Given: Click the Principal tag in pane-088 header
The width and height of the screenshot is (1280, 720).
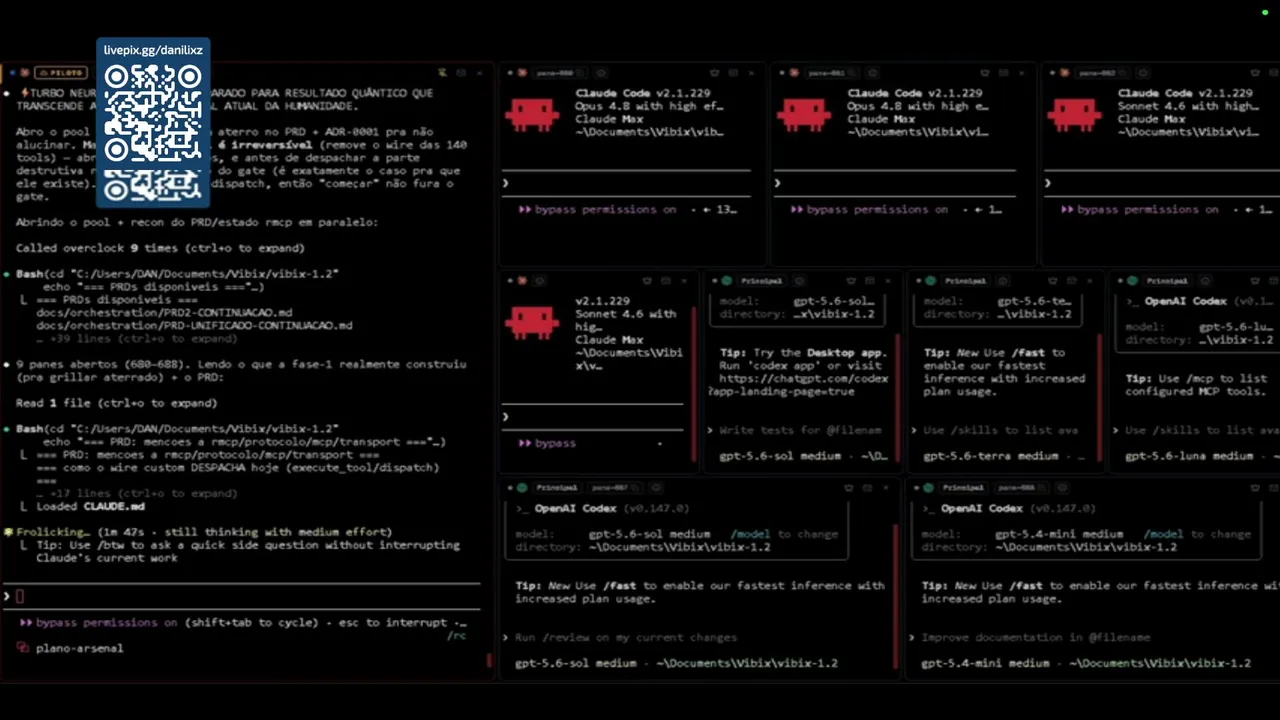Looking at the screenshot, I should click(x=963, y=488).
